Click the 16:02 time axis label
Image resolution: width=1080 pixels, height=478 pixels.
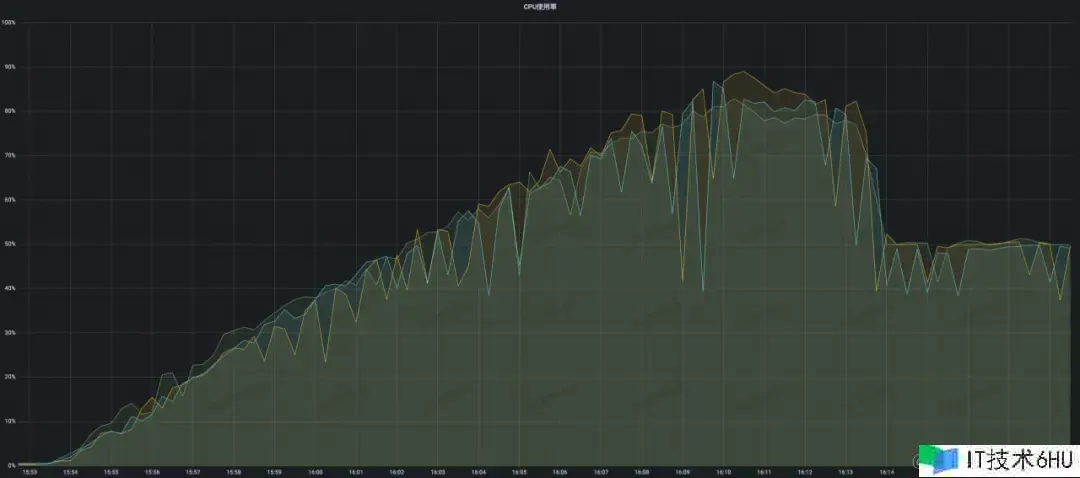397,472
